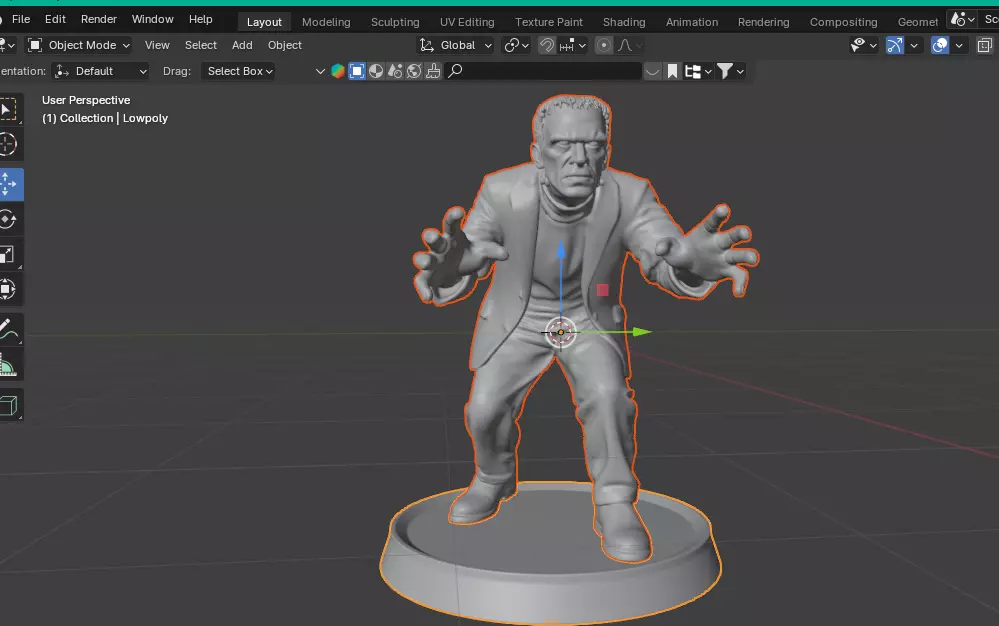Switch to Animation workspace tab
Viewport: 999px width, 626px height.
(x=692, y=22)
